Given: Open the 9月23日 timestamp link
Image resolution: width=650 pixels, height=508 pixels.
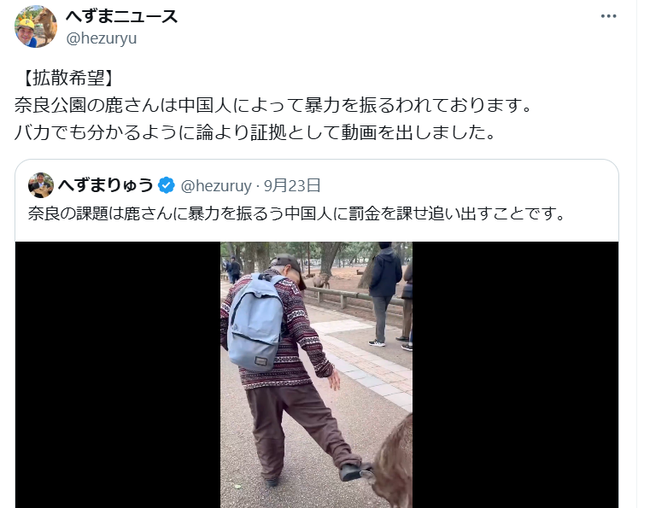Looking at the screenshot, I should pyautogui.click(x=292, y=185).
